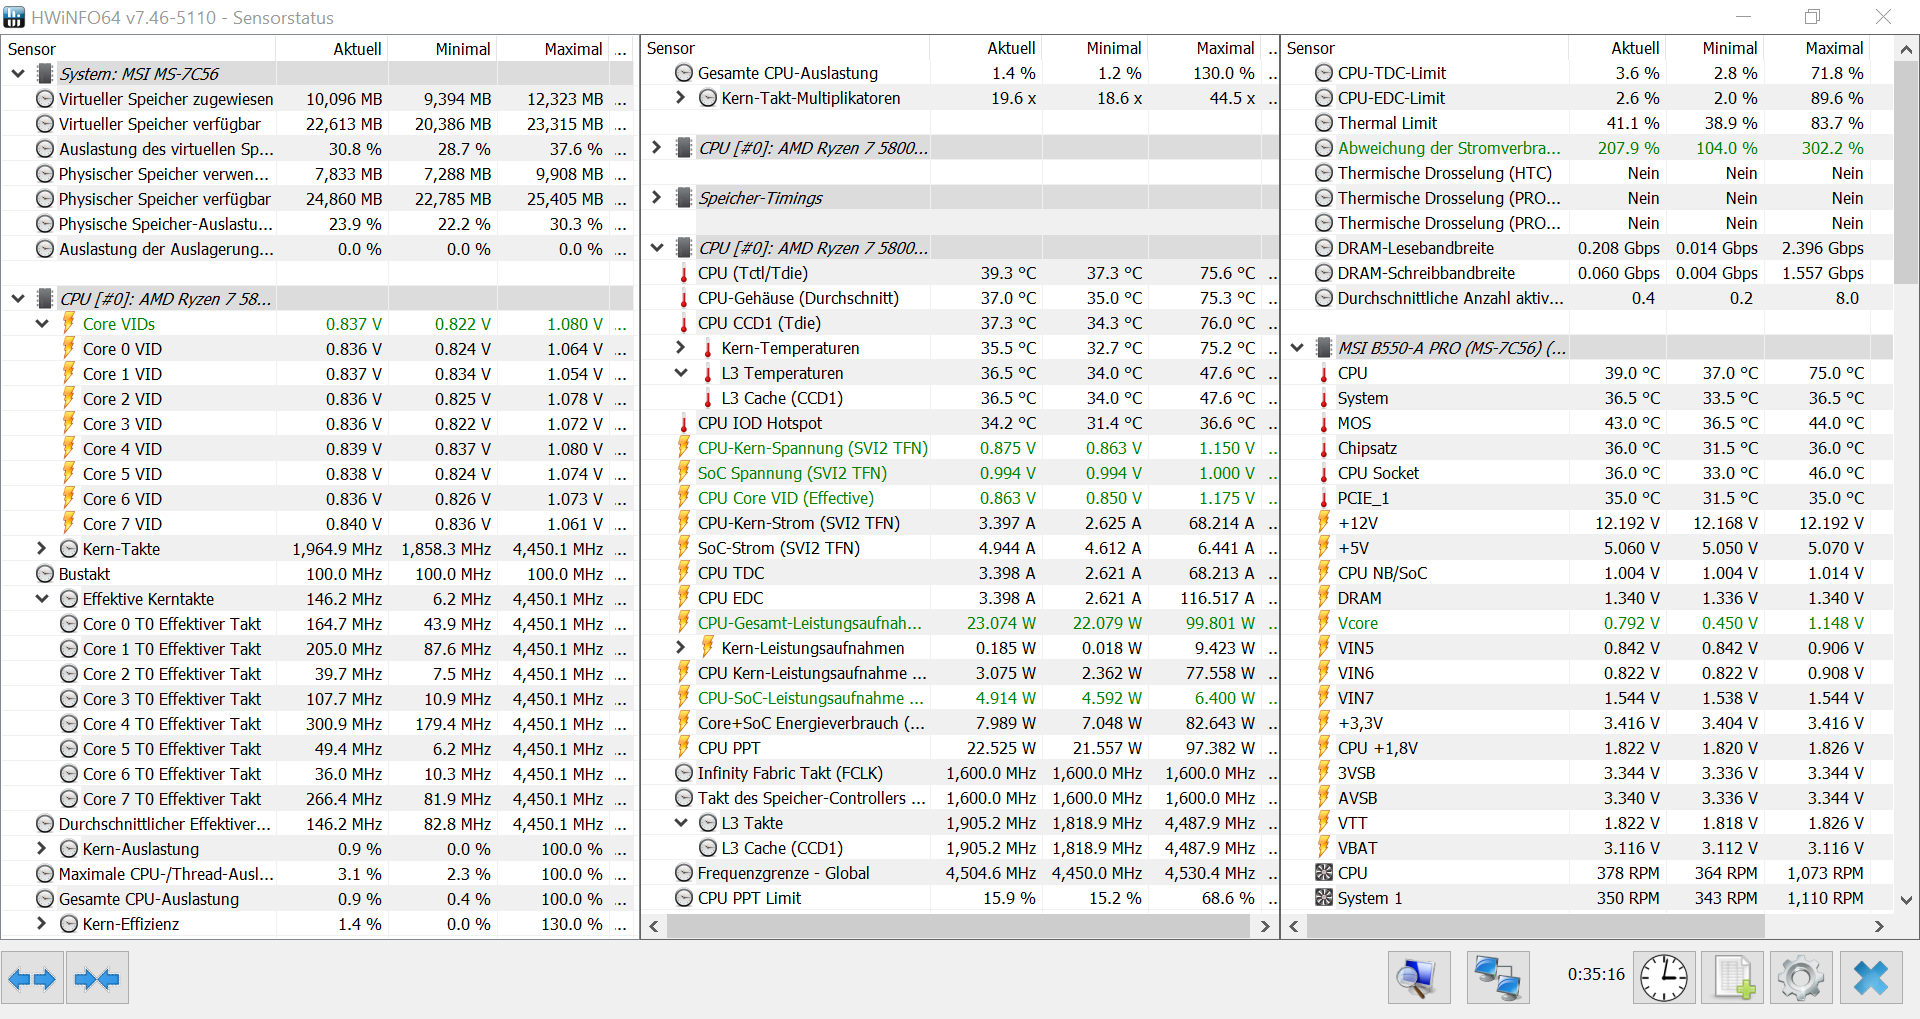The height and width of the screenshot is (1019, 1920).
Task: Click the lightning icon beside Core 4 VID
Action: (x=69, y=449)
